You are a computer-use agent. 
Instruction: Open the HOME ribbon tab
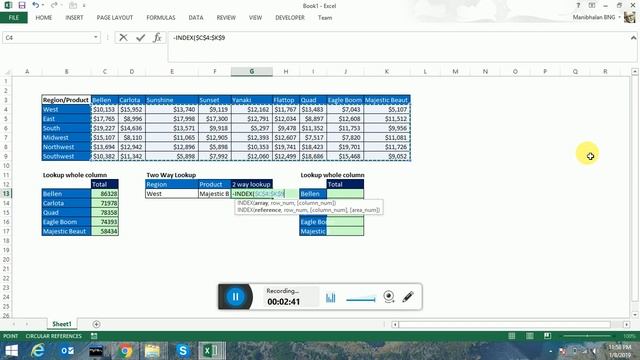44,18
